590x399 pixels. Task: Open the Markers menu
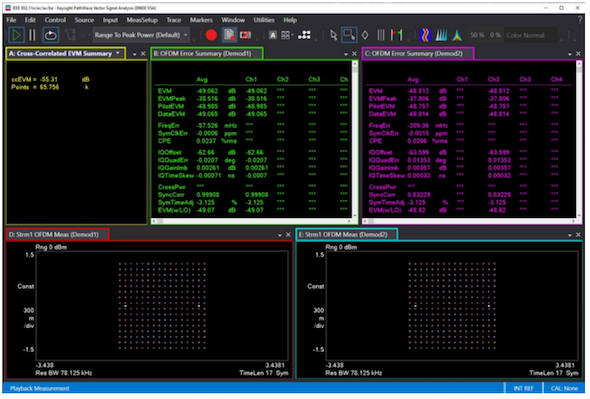click(201, 20)
